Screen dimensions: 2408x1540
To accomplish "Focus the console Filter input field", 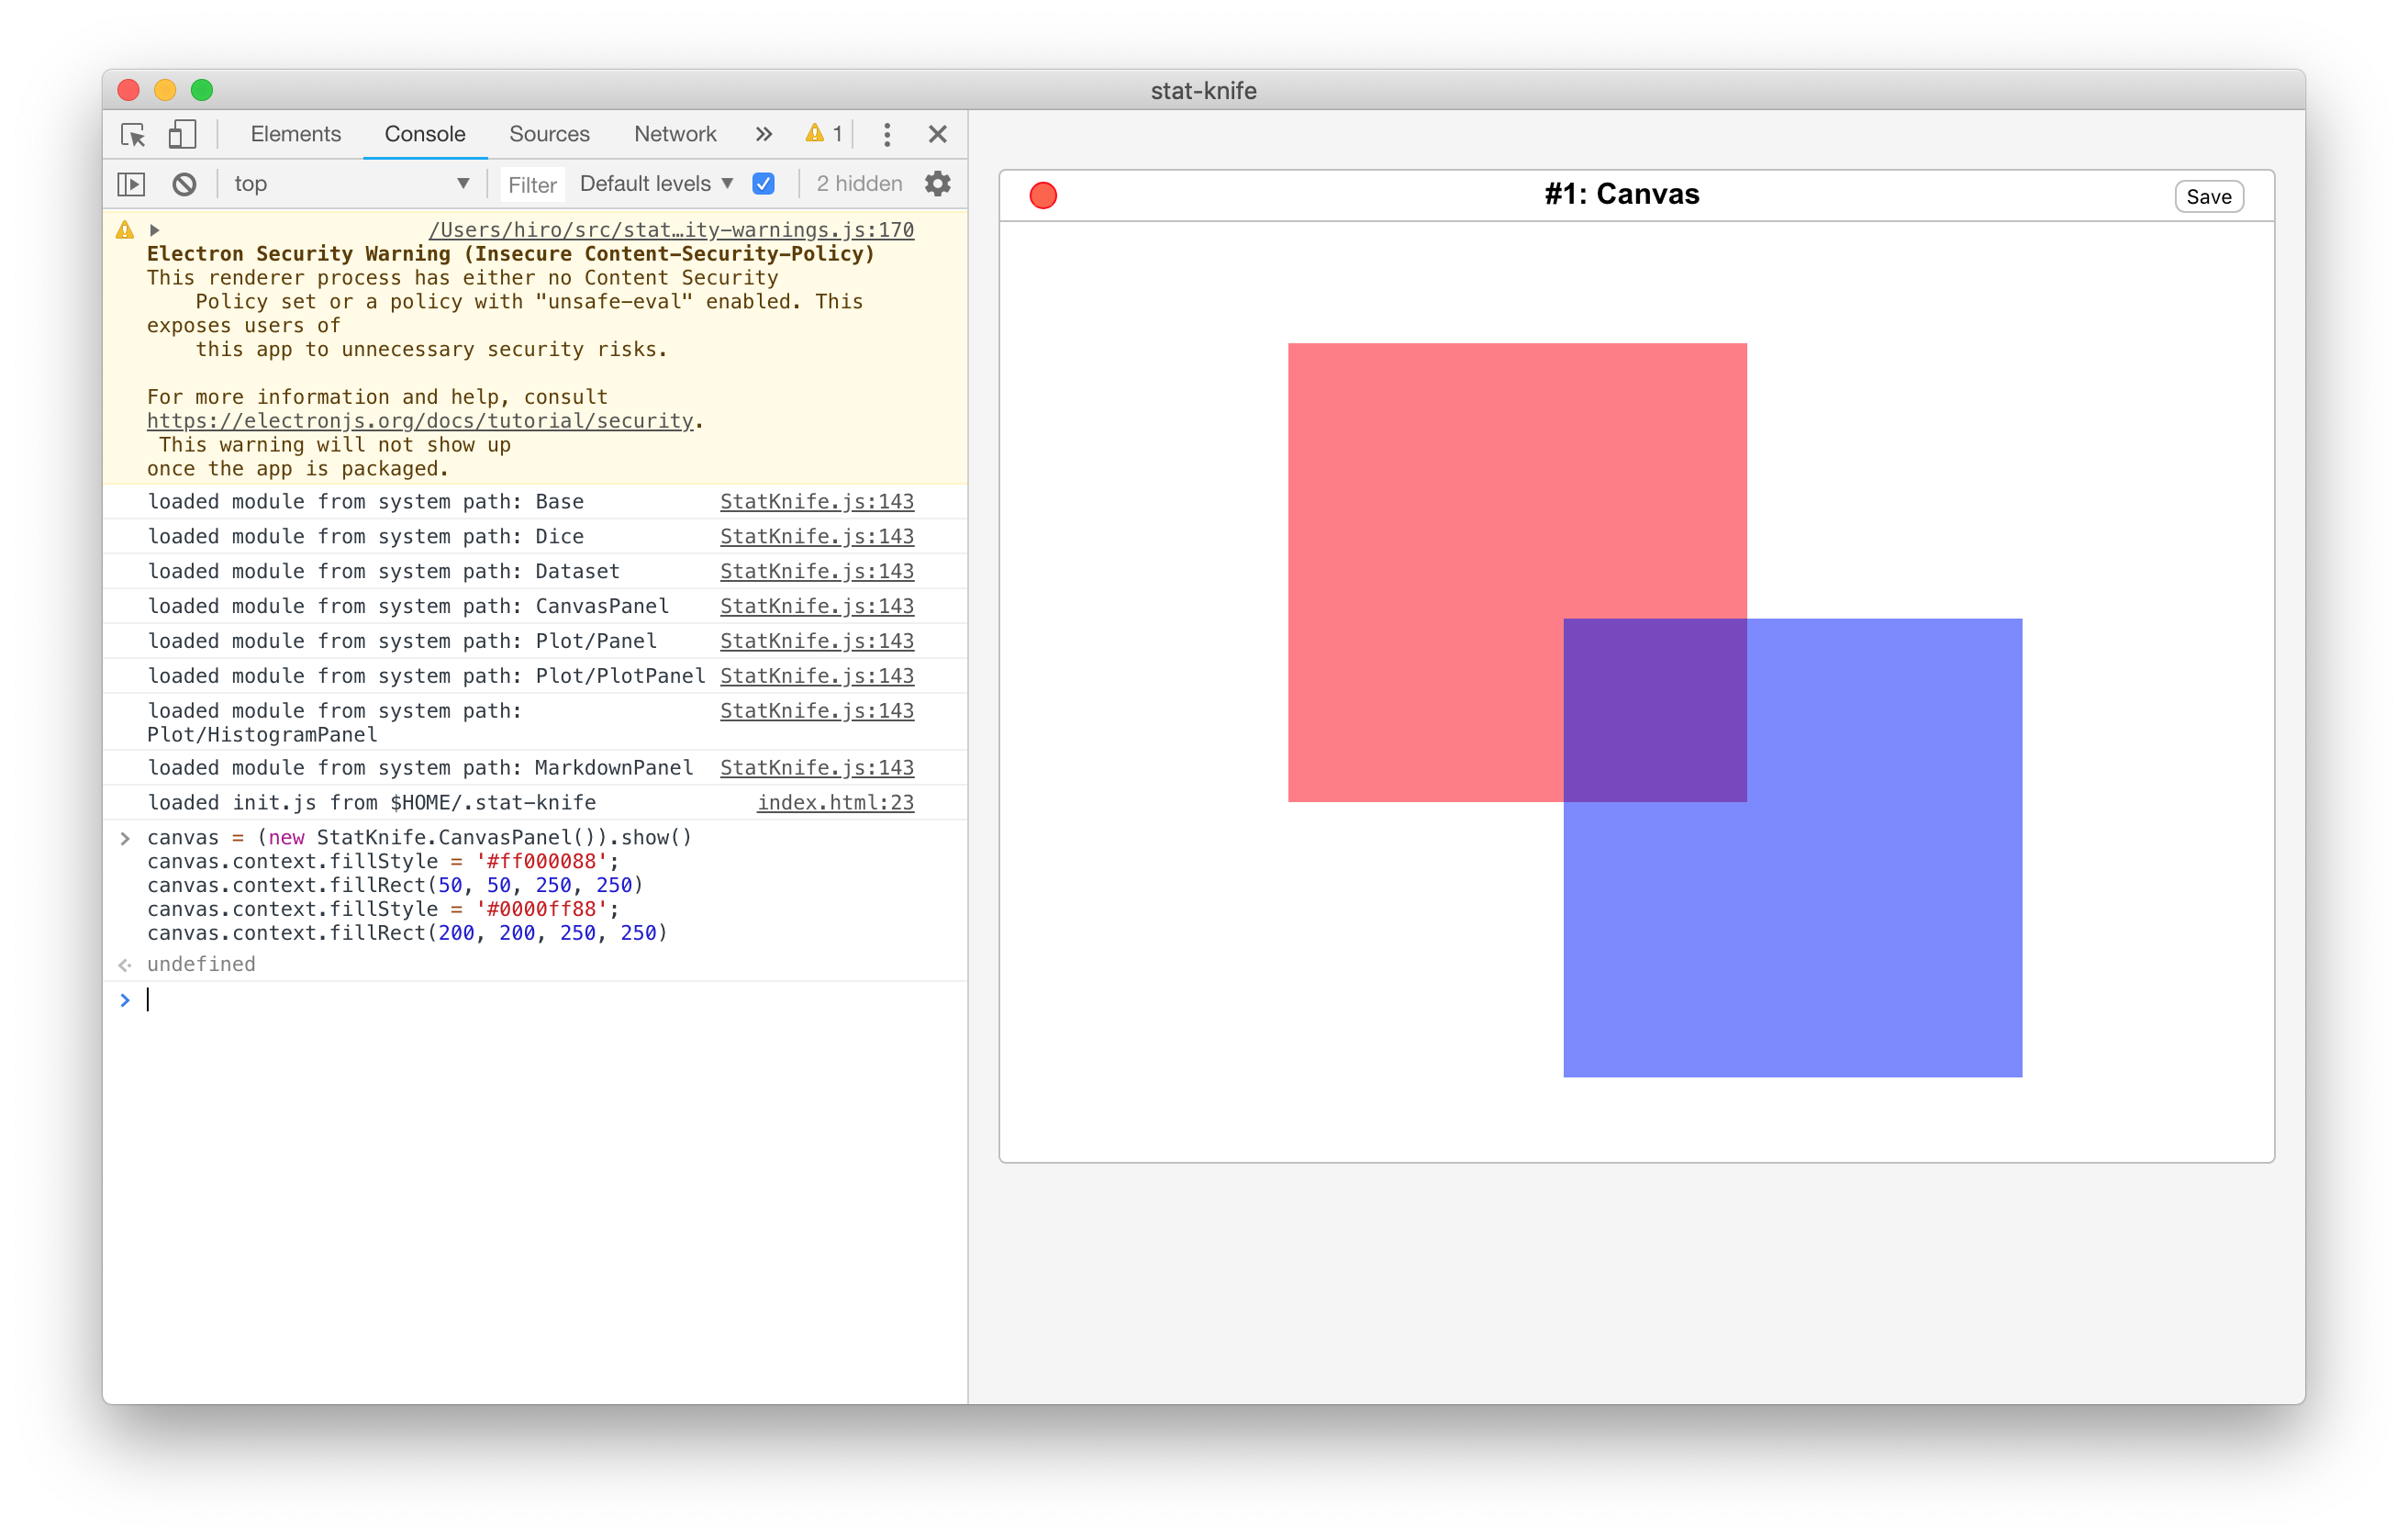I will (532, 185).
